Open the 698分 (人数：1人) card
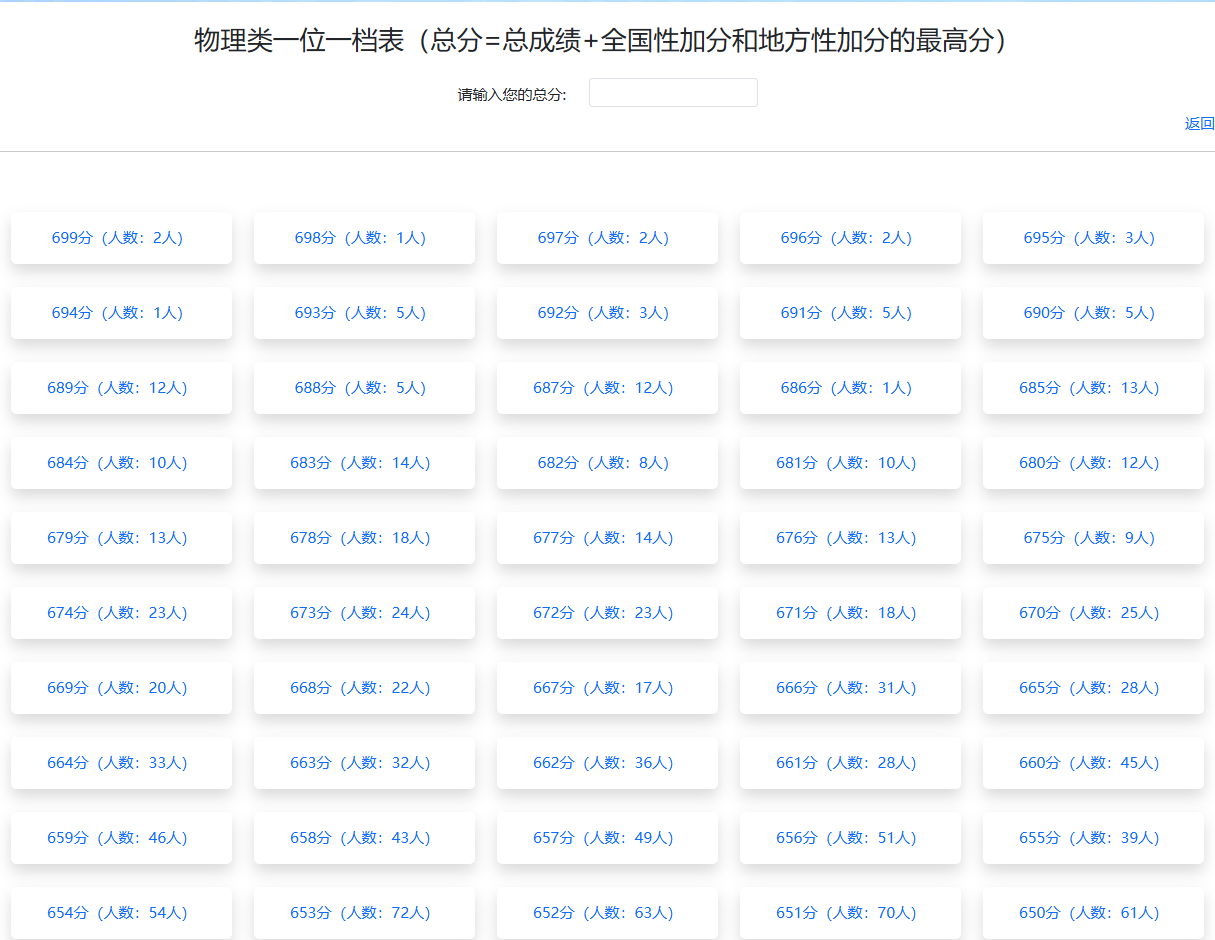 coord(364,238)
